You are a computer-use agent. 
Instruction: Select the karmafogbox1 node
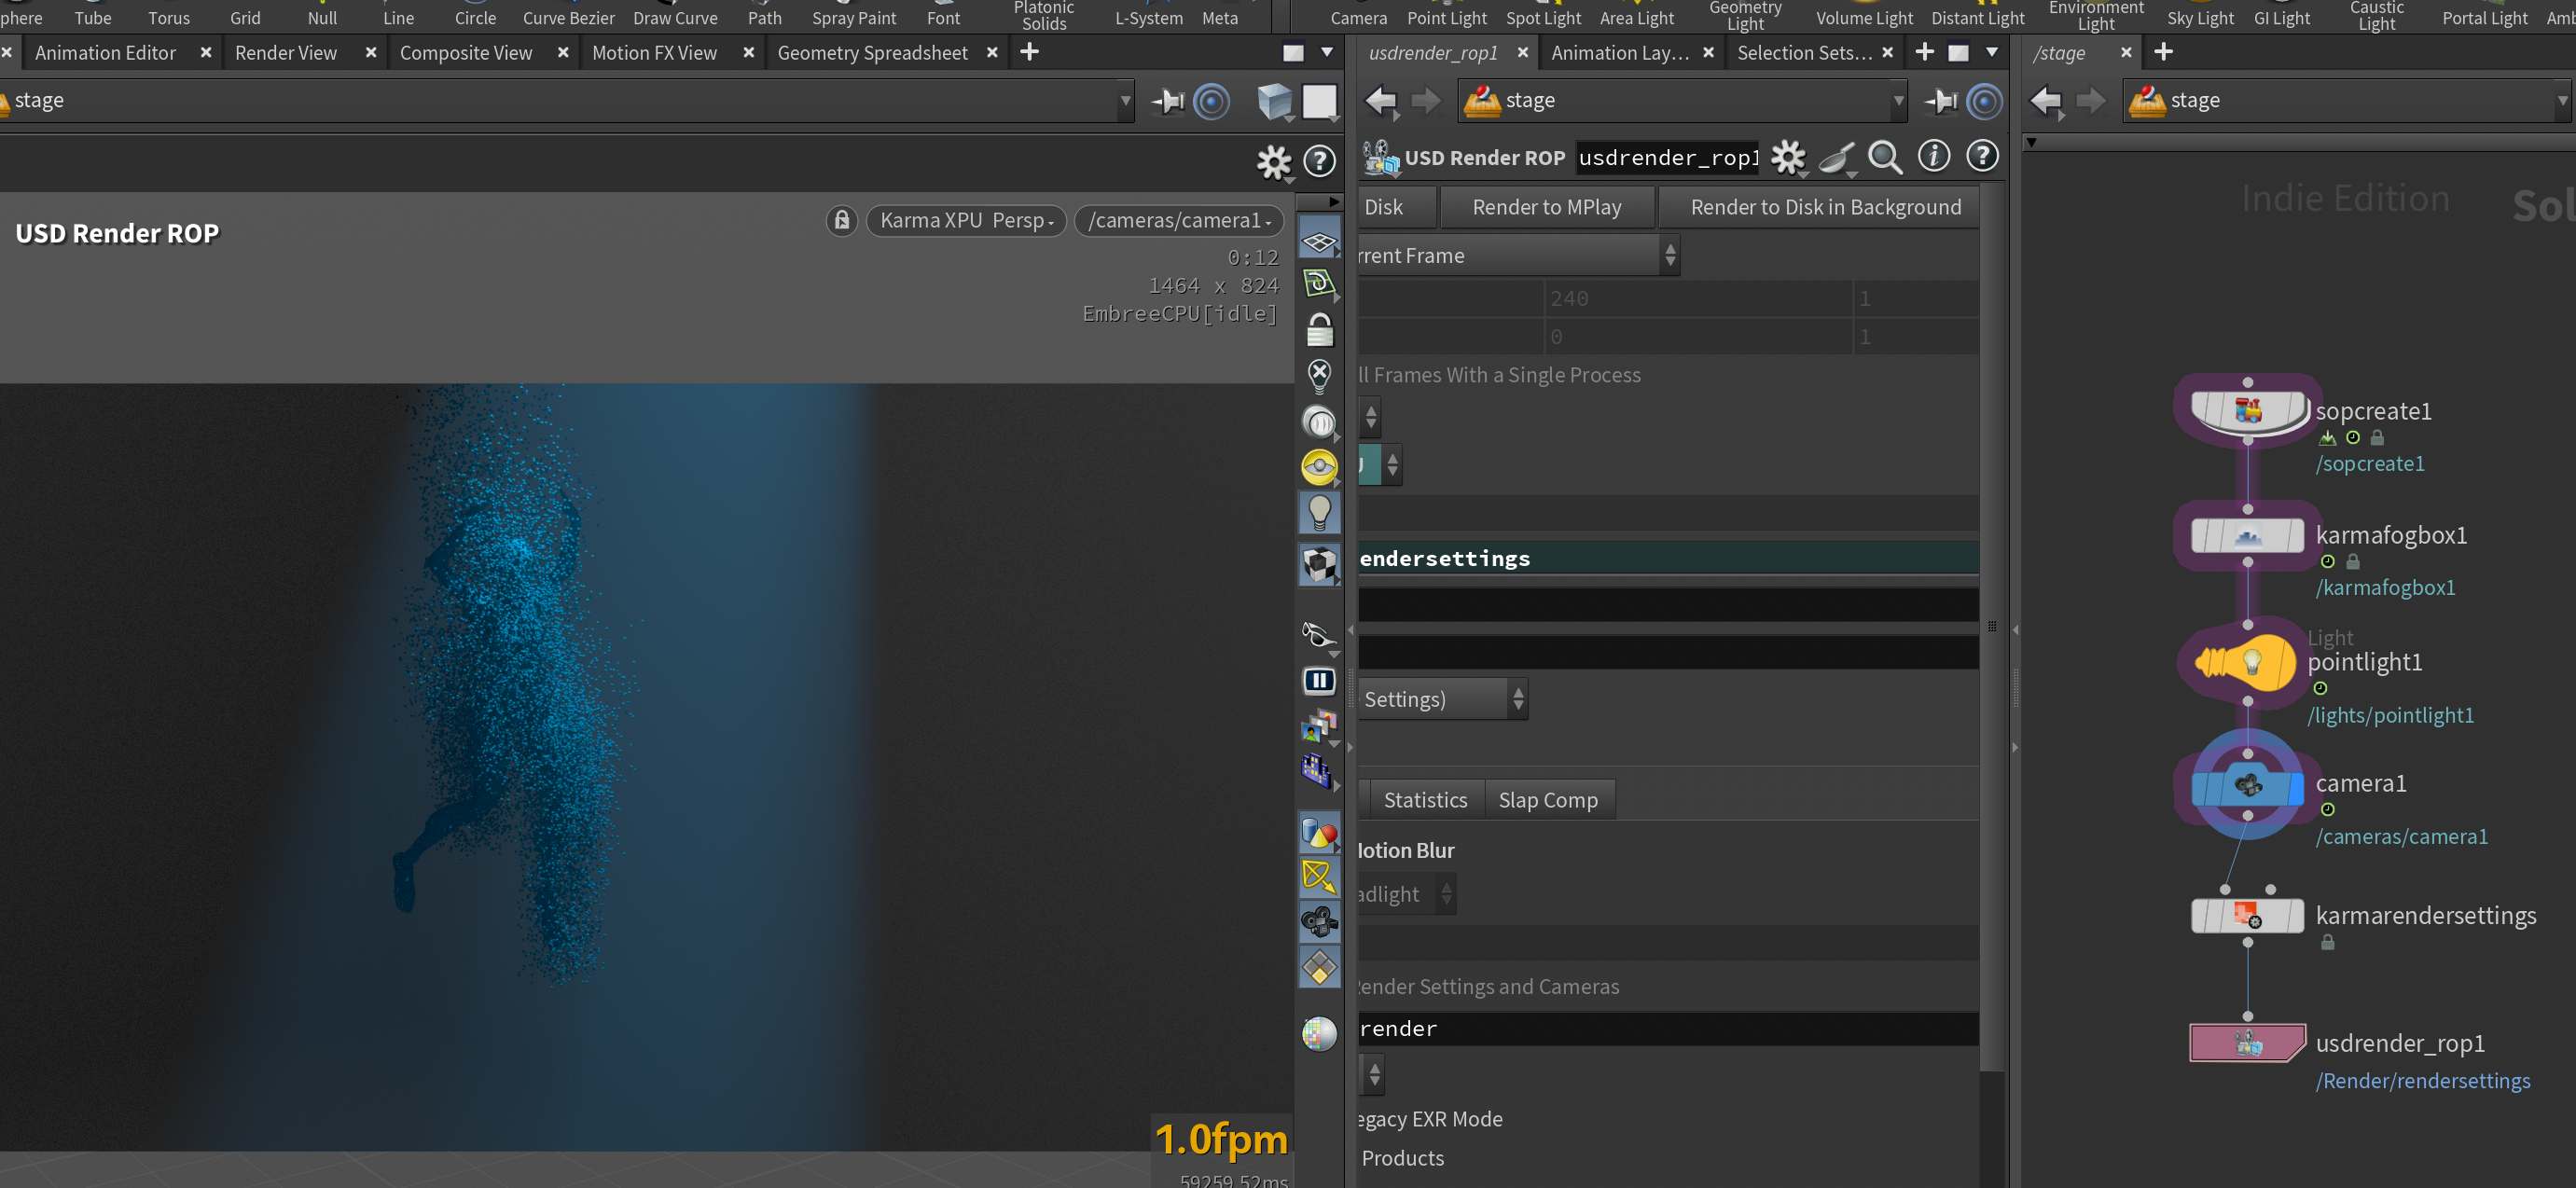pyautogui.click(x=2247, y=536)
